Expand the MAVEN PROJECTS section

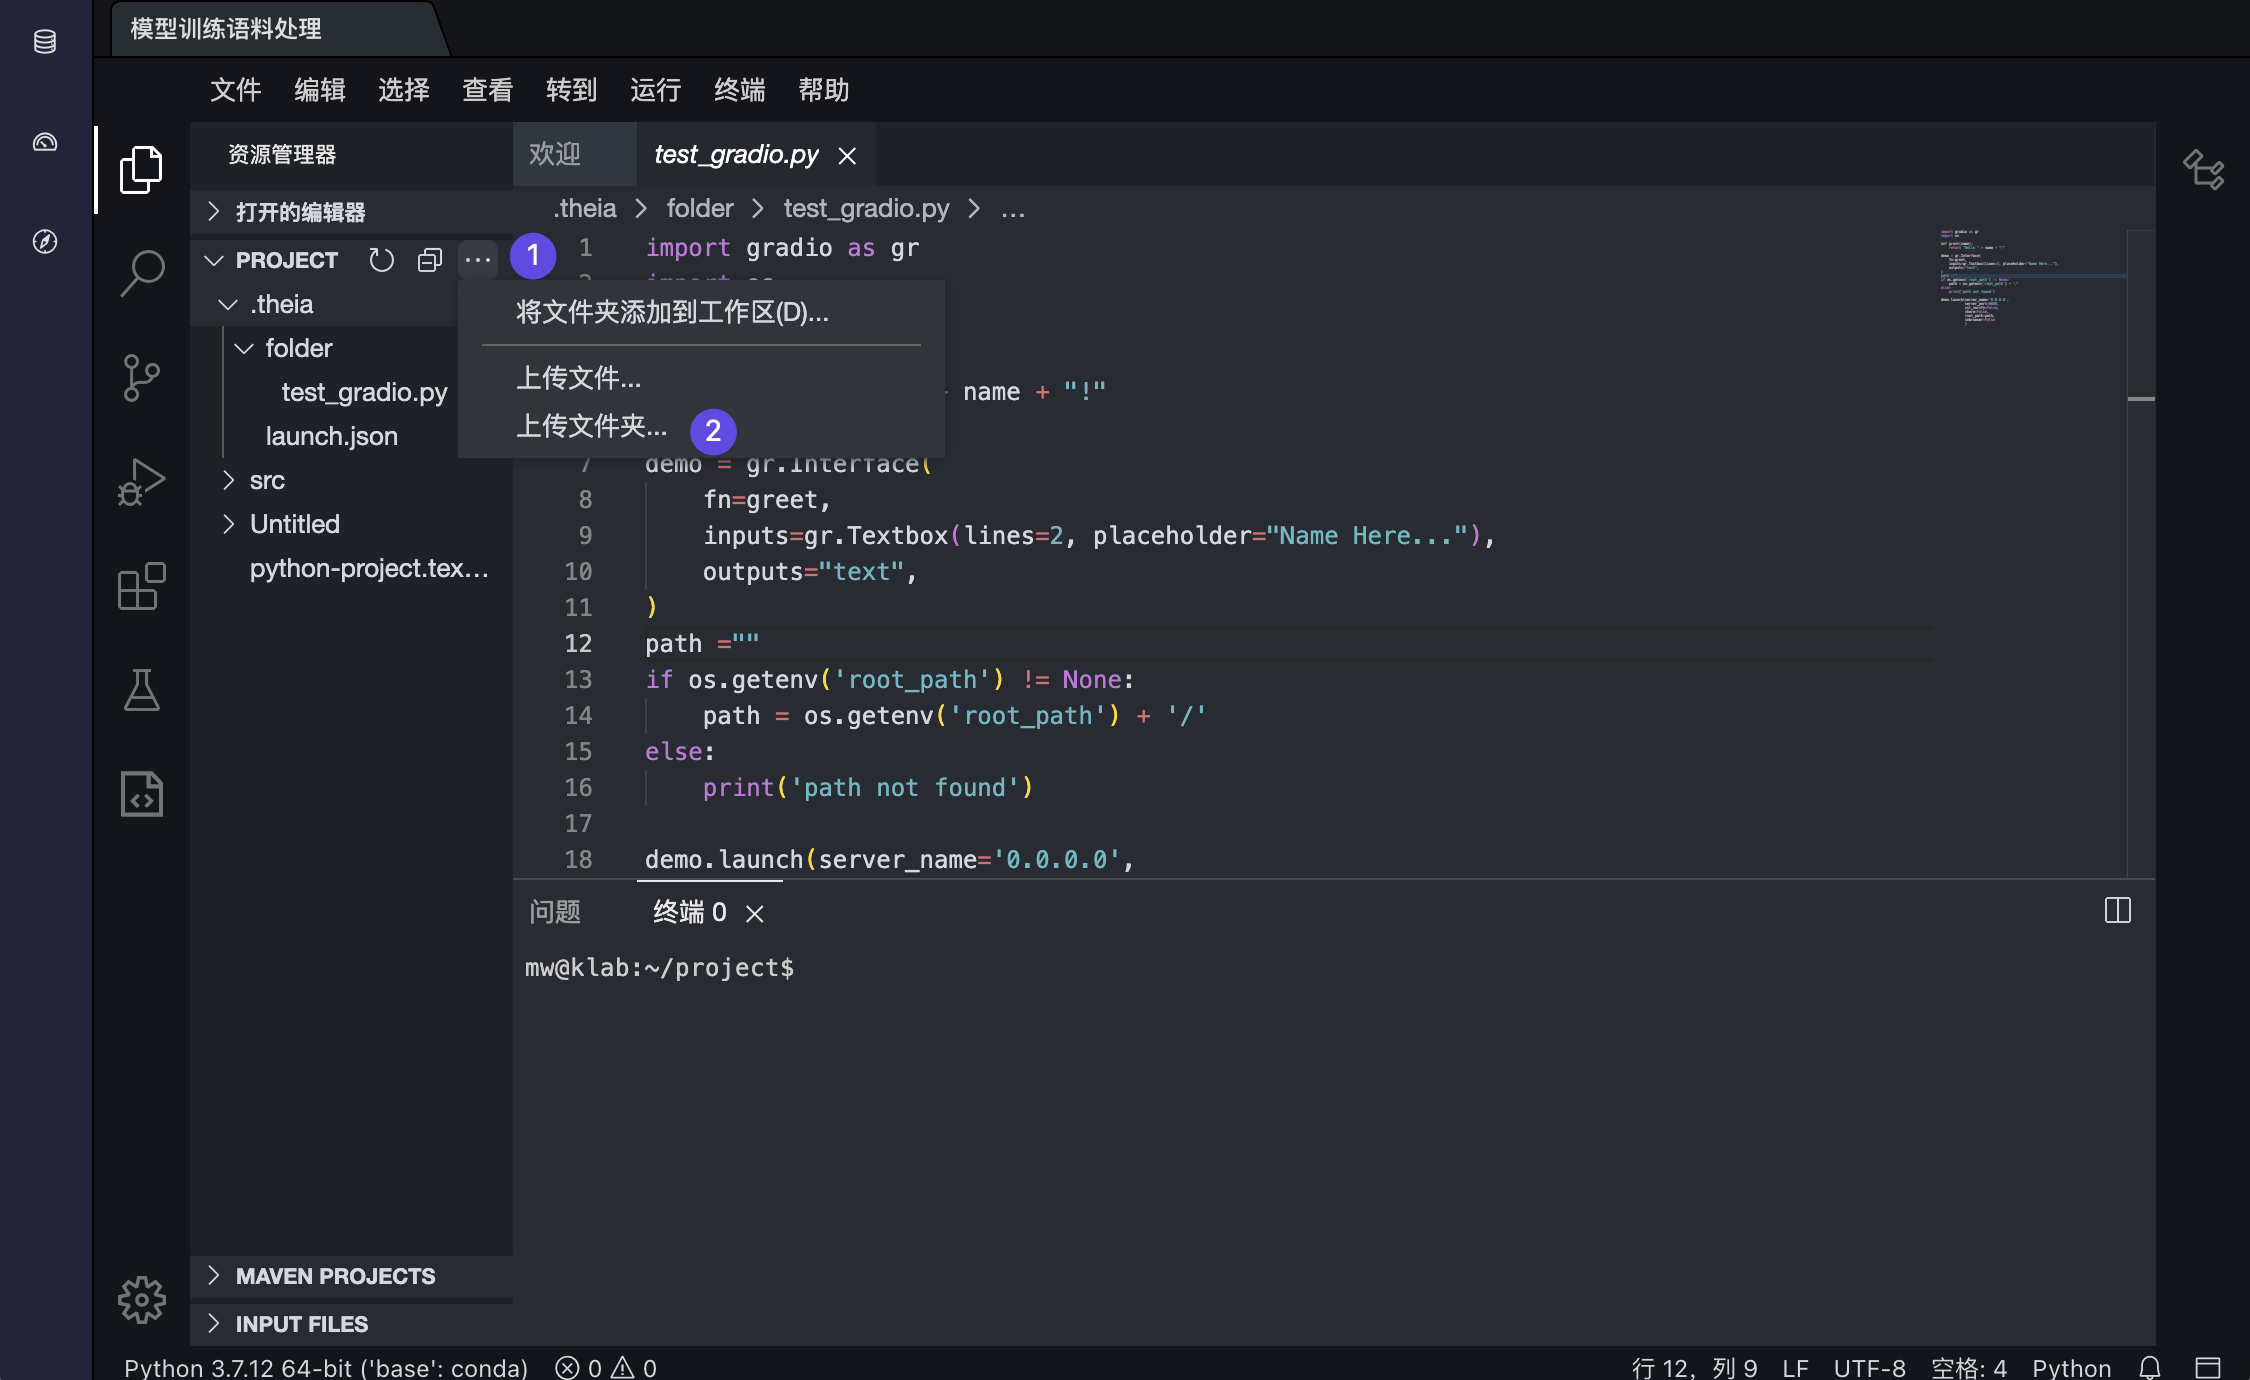coord(335,1276)
